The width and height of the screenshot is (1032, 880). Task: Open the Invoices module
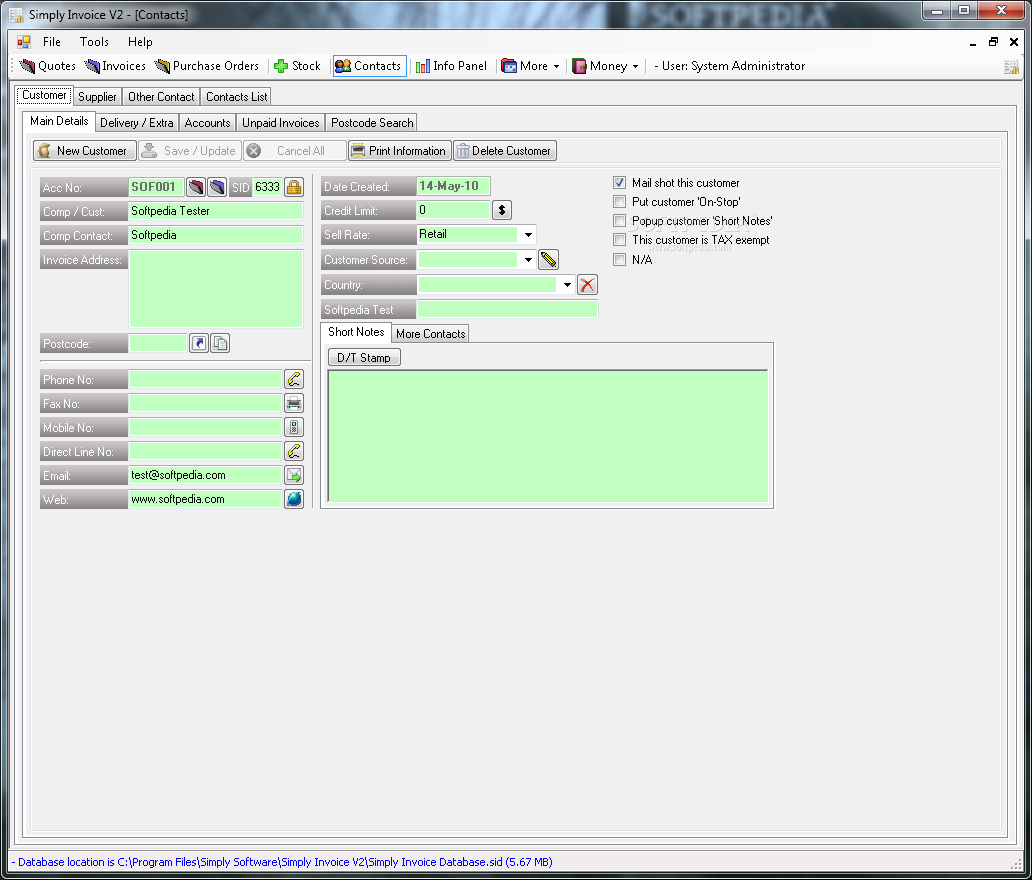(x=115, y=66)
